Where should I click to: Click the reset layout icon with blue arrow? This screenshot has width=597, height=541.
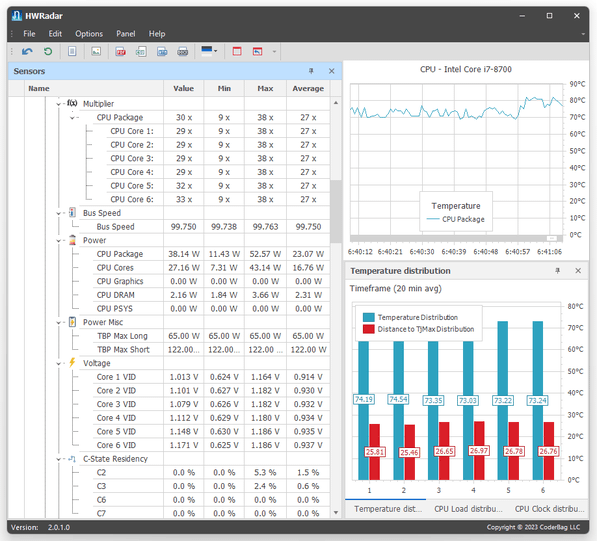point(257,51)
